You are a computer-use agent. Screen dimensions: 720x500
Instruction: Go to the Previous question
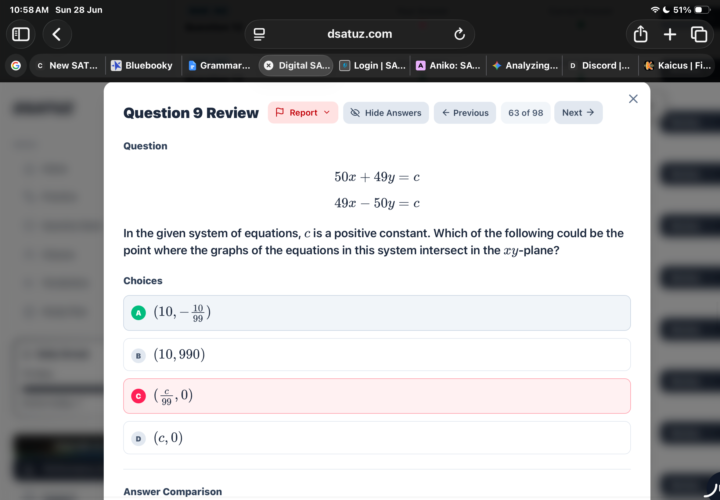coord(465,113)
